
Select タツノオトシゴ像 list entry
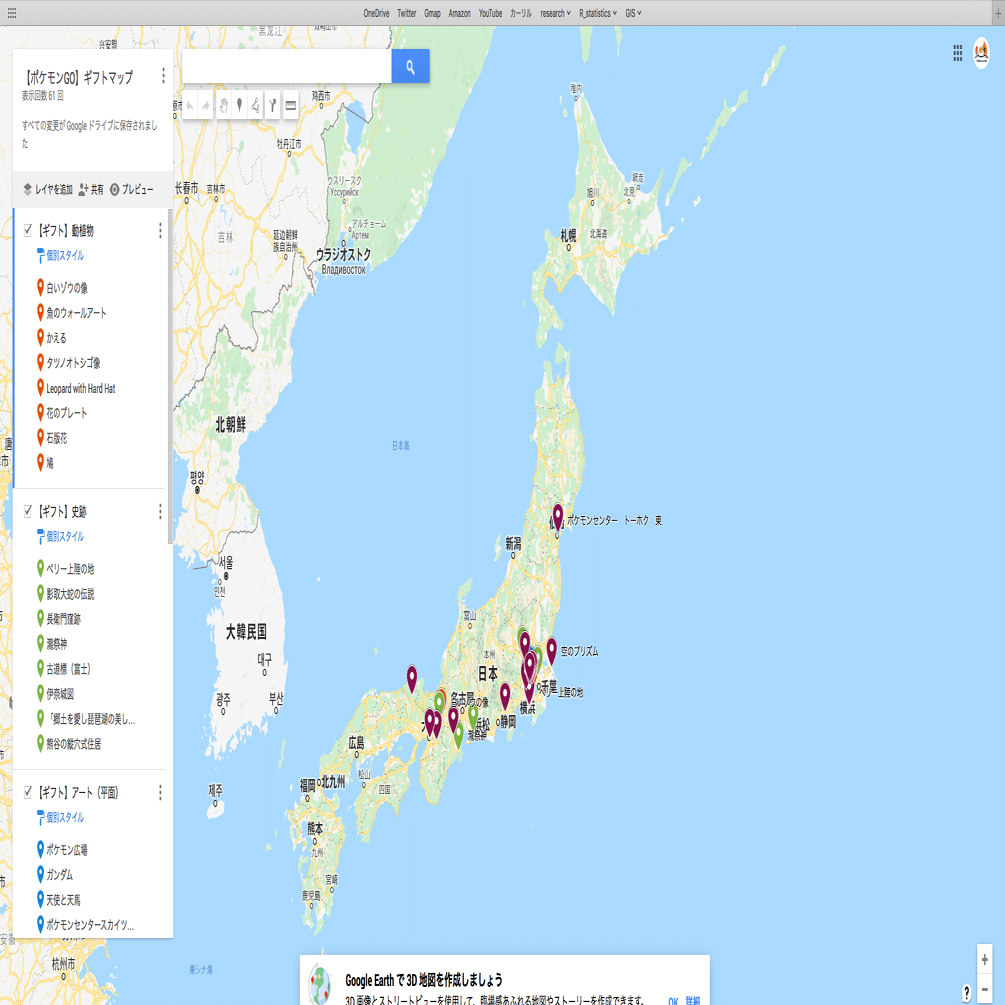point(73,363)
